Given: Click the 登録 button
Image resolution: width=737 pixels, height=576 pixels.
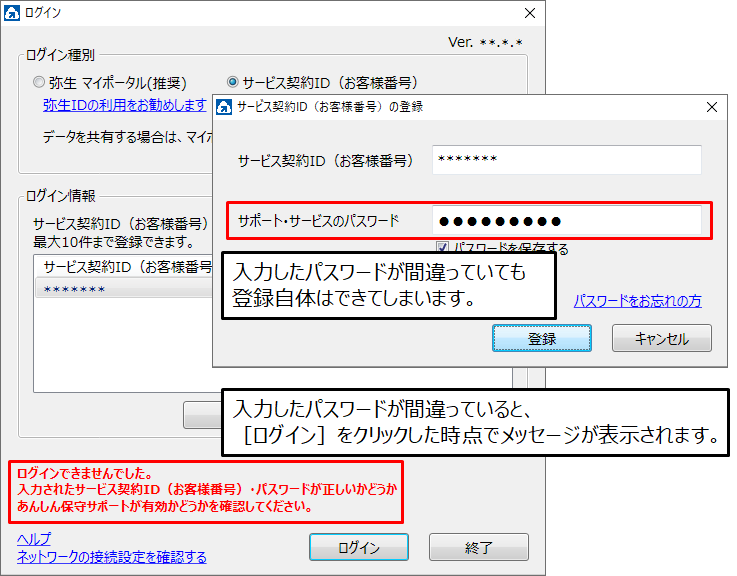Looking at the screenshot, I should pyautogui.click(x=541, y=338).
